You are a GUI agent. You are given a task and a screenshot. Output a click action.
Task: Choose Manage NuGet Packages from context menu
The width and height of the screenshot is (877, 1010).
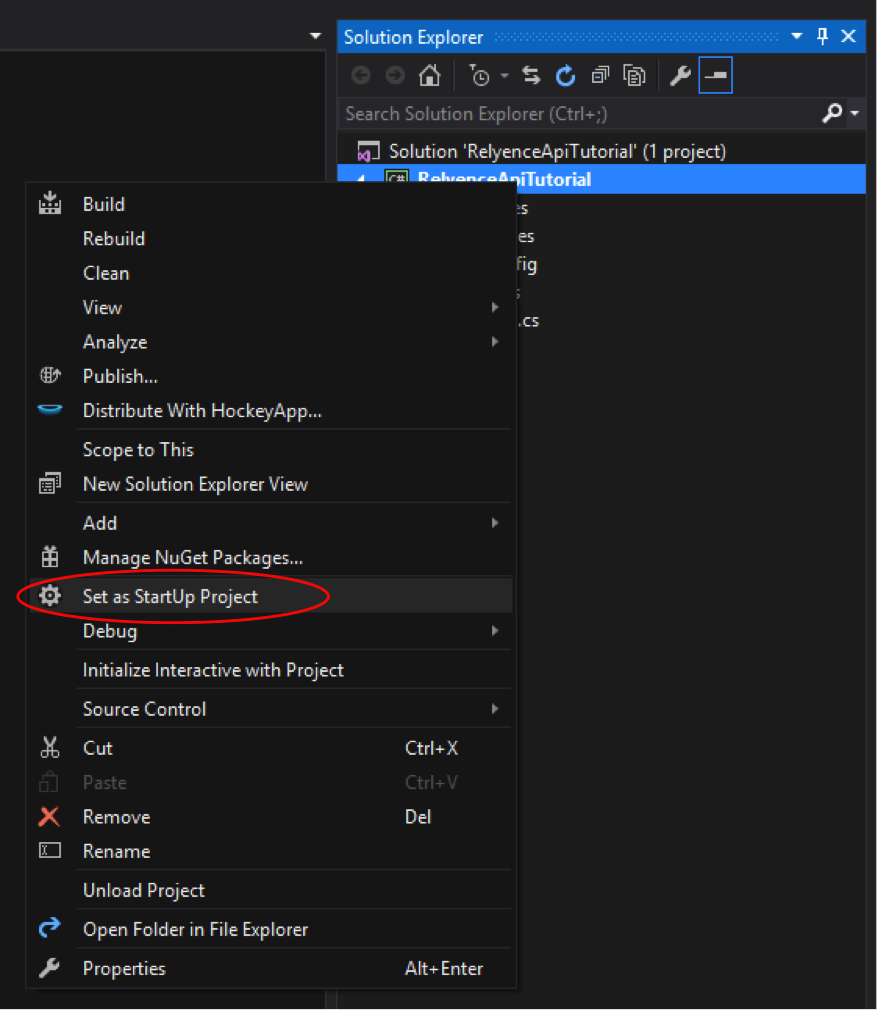tap(192, 557)
